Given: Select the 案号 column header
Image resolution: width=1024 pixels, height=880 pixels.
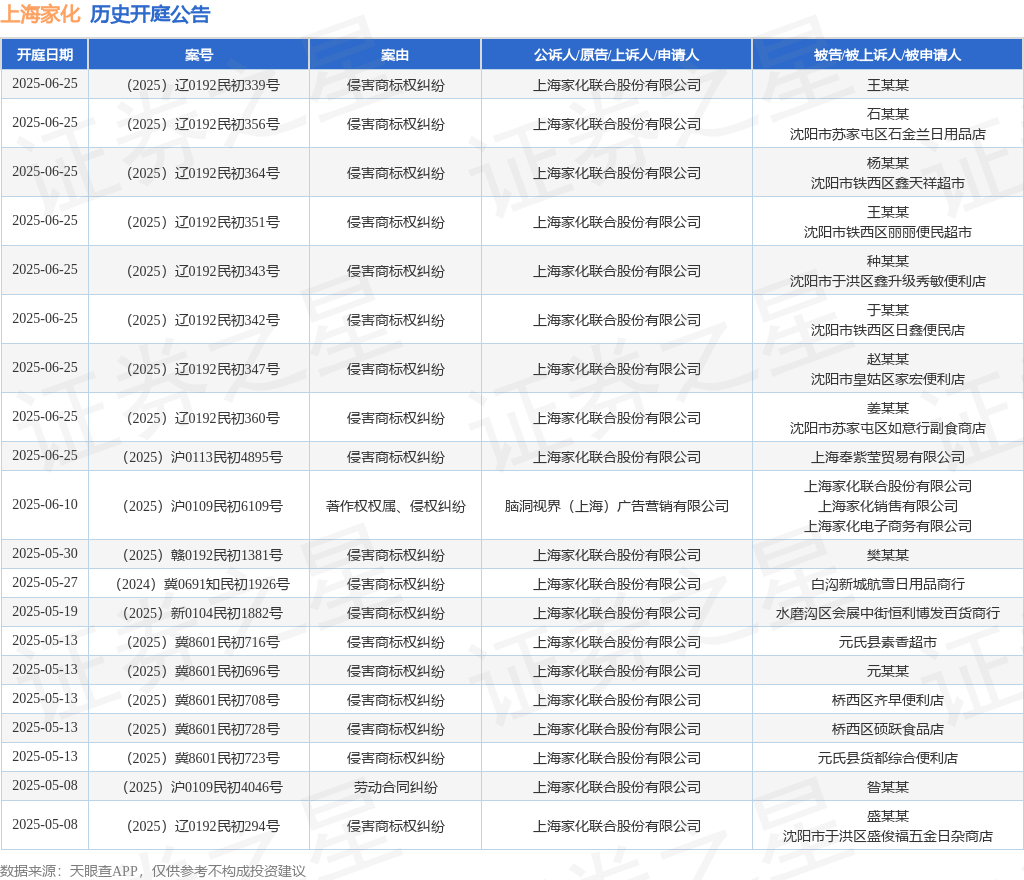Looking at the screenshot, I should 199,55.
